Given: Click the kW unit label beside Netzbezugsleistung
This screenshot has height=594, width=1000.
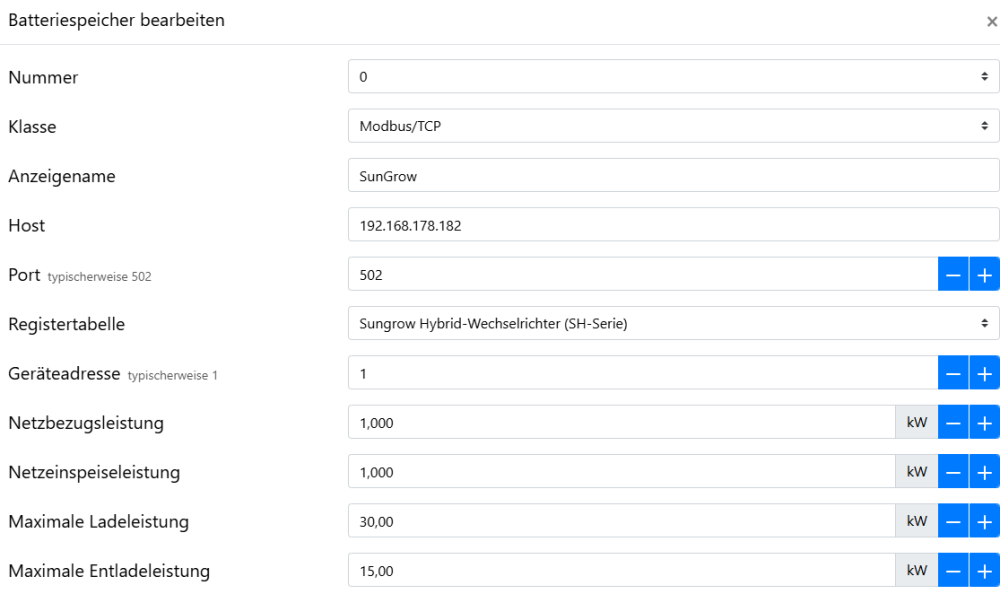Looking at the screenshot, I should (916, 422).
